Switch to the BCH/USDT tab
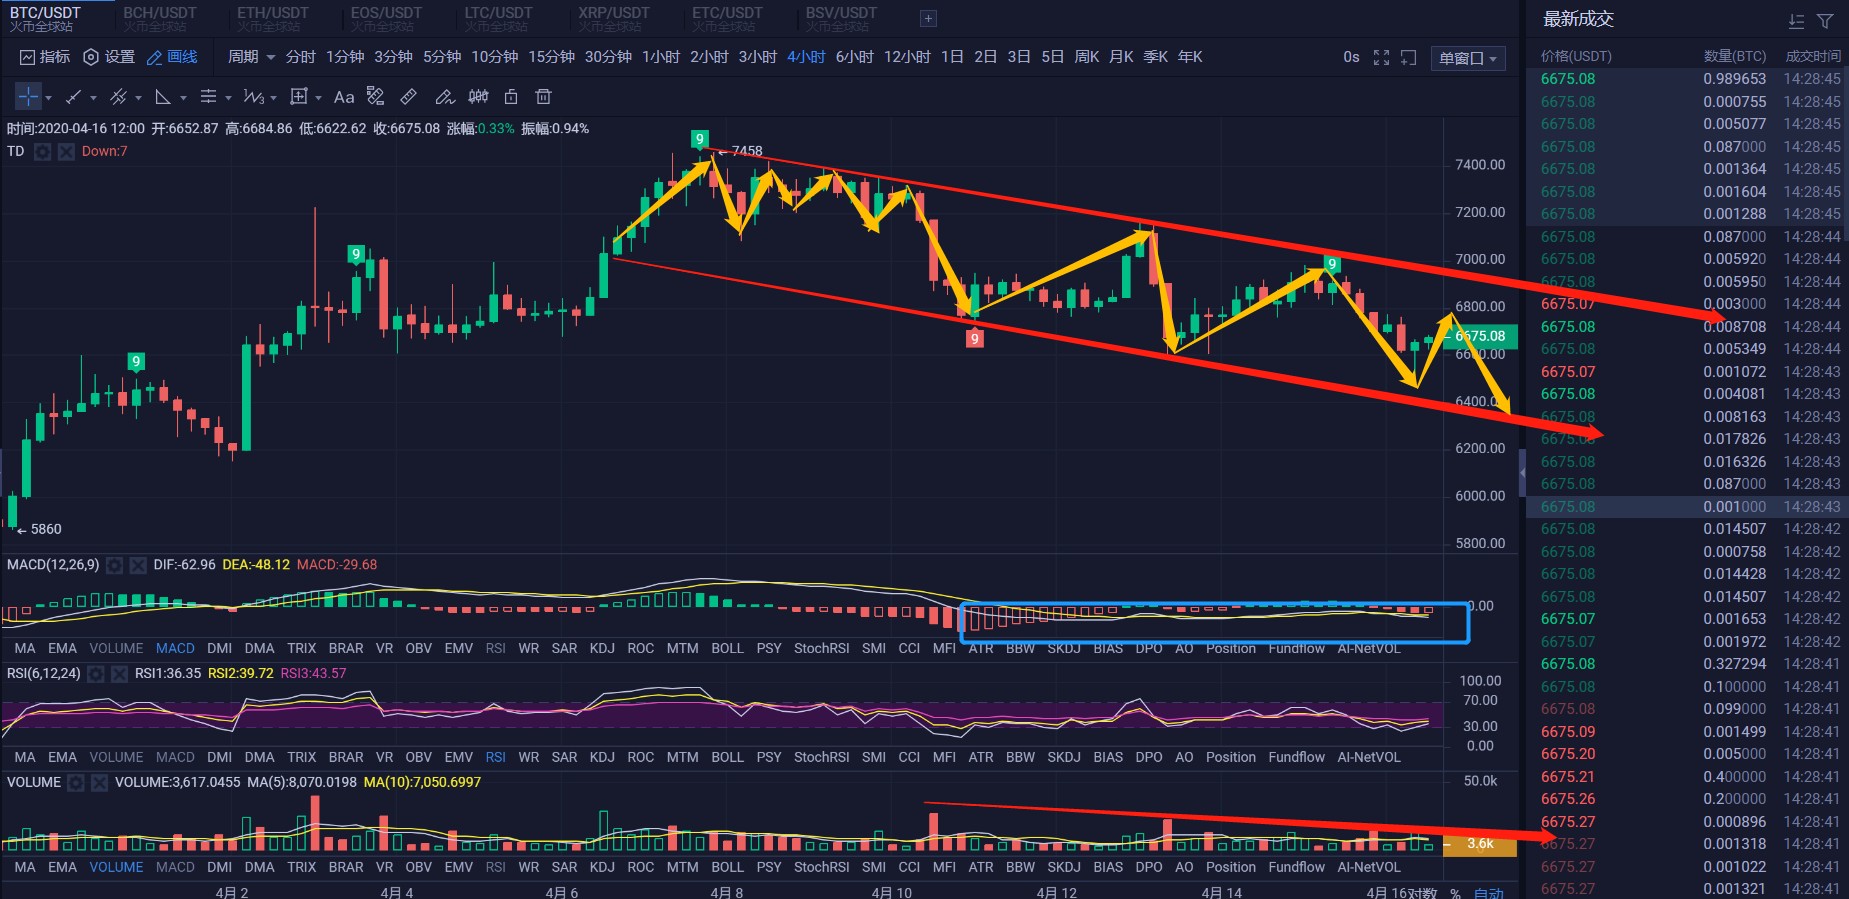Viewport: 1849px width, 899px height. click(x=160, y=18)
